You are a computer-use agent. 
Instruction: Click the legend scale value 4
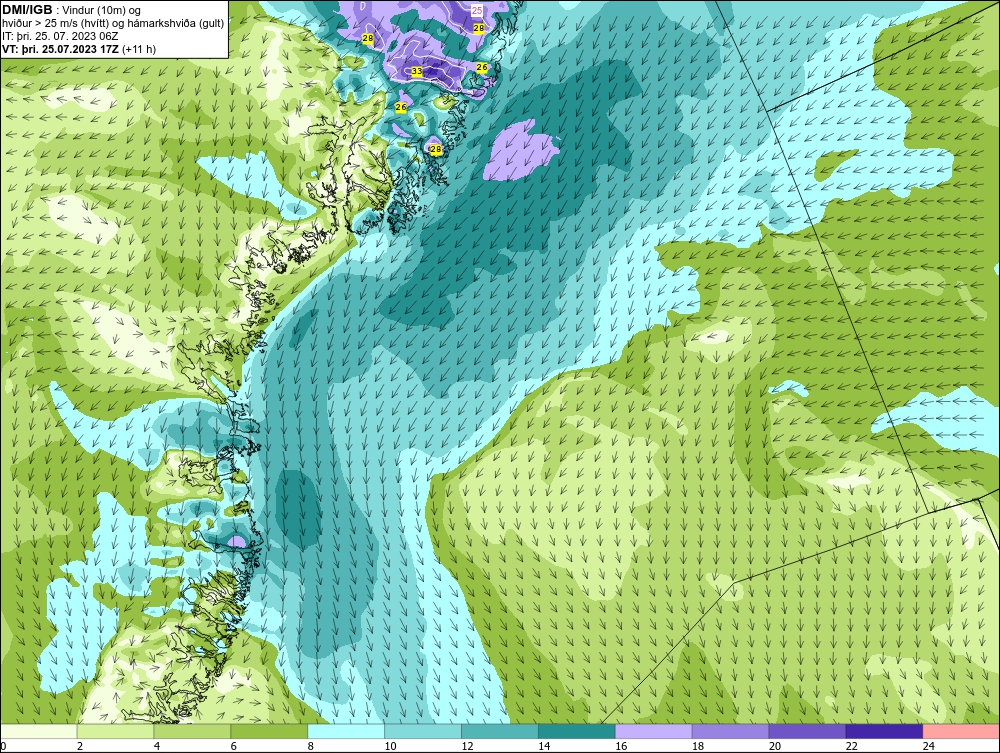[157, 746]
